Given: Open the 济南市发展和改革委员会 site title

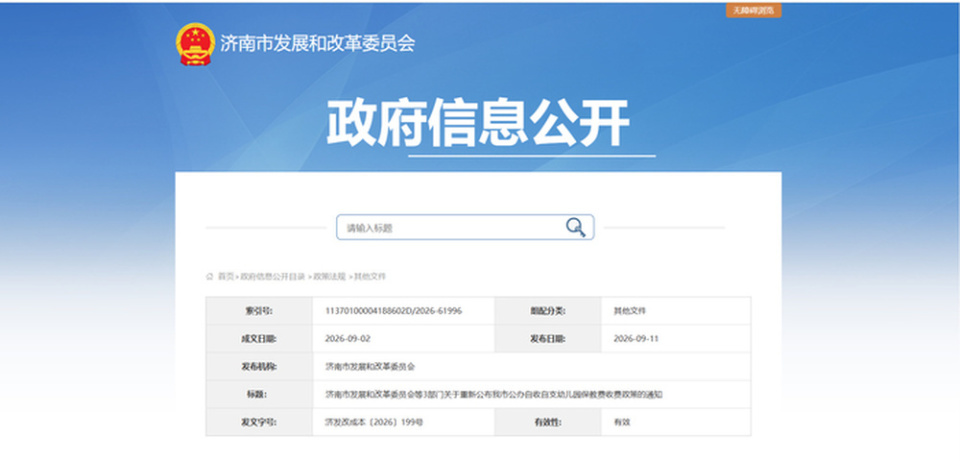Looking at the screenshot, I should coord(317,43).
